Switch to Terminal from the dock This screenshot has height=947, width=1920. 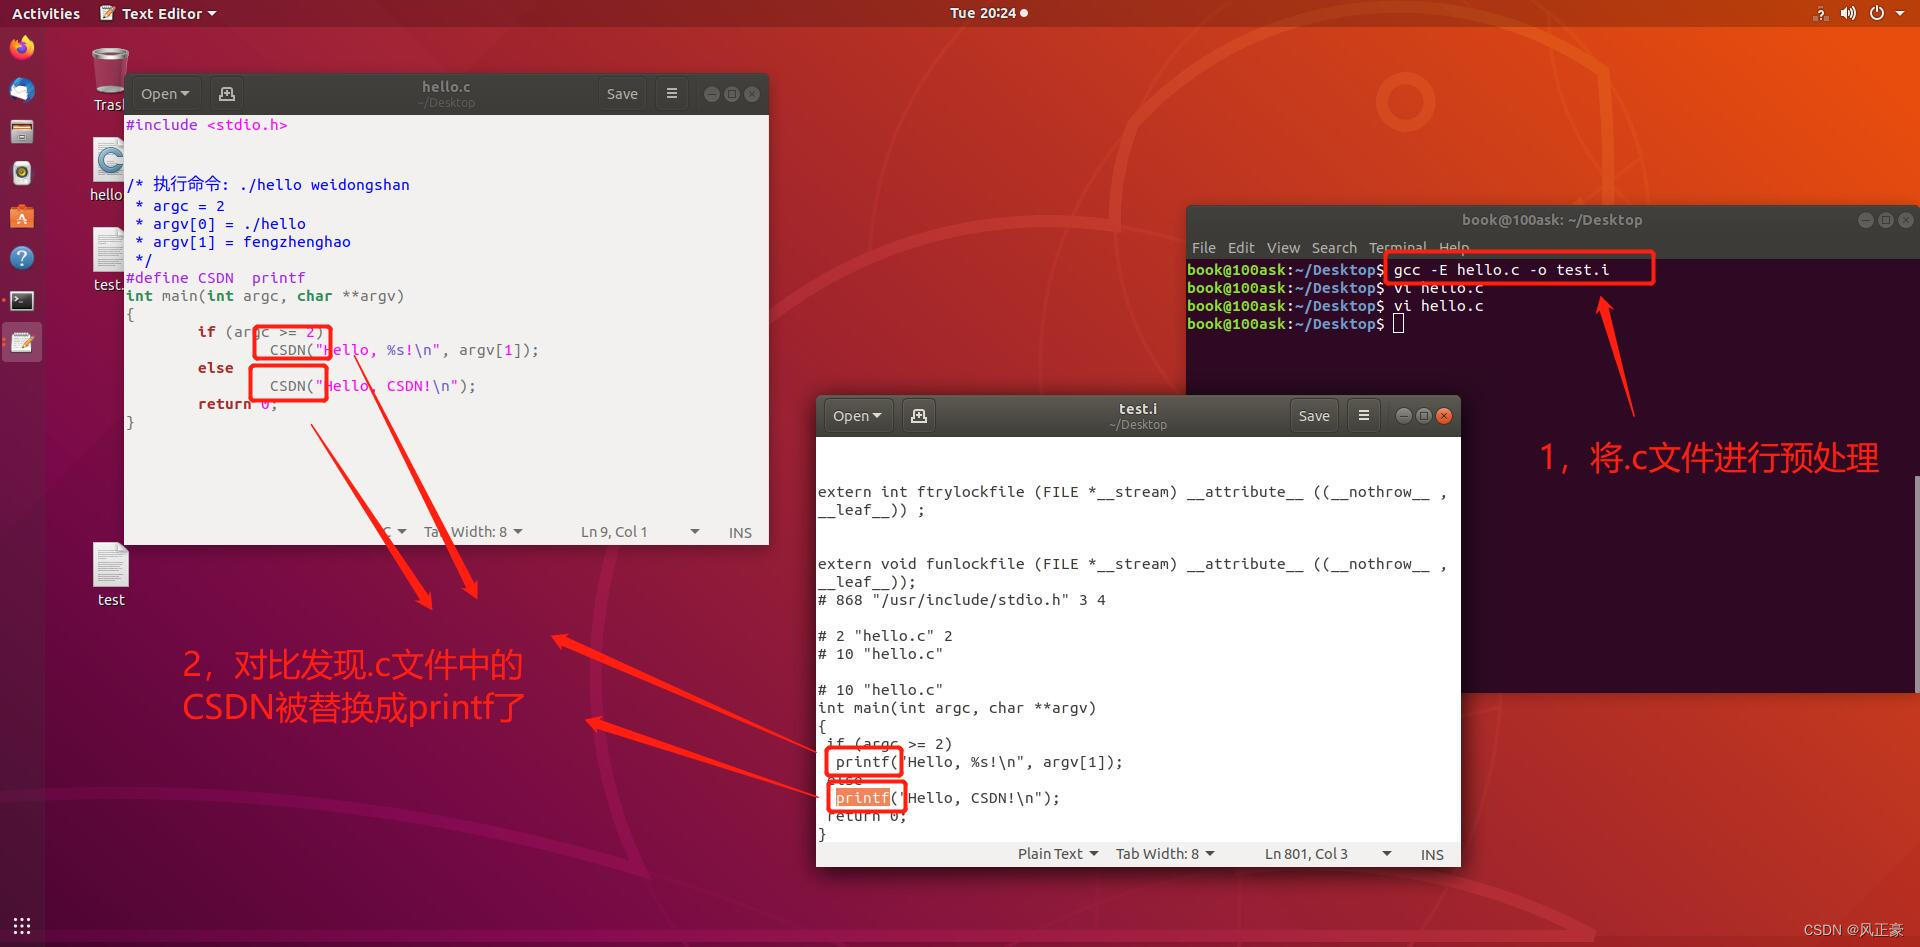click(22, 300)
